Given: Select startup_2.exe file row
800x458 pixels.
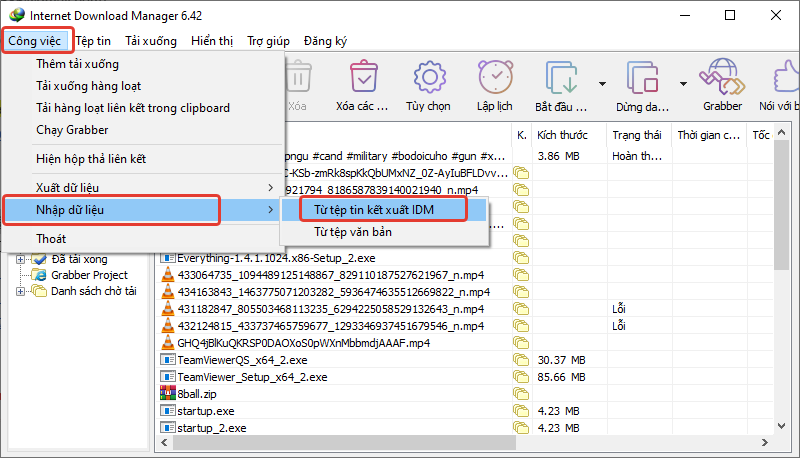Looking at the screenshot, I should coord(212,428).
